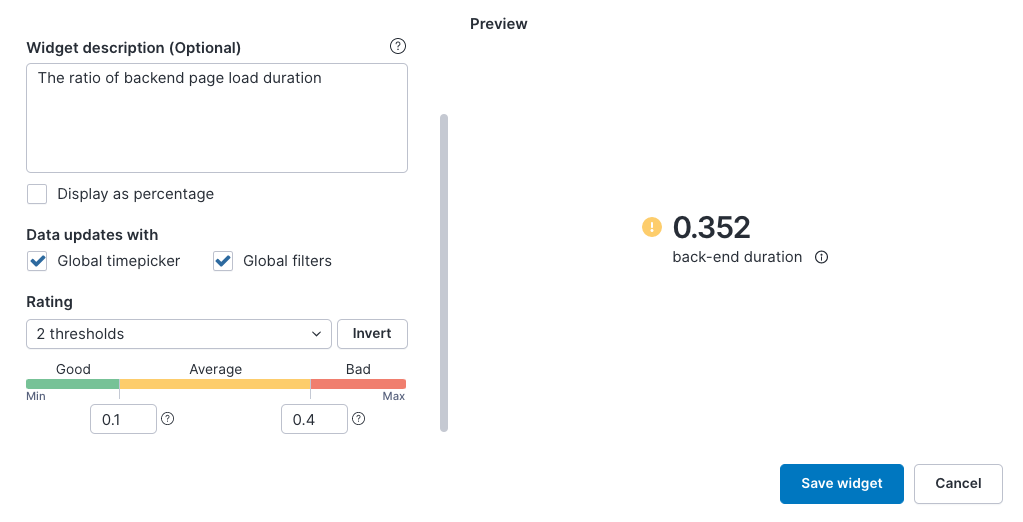Click the yellow Average rating segment

pyautogui.click(x=215, y=384)
